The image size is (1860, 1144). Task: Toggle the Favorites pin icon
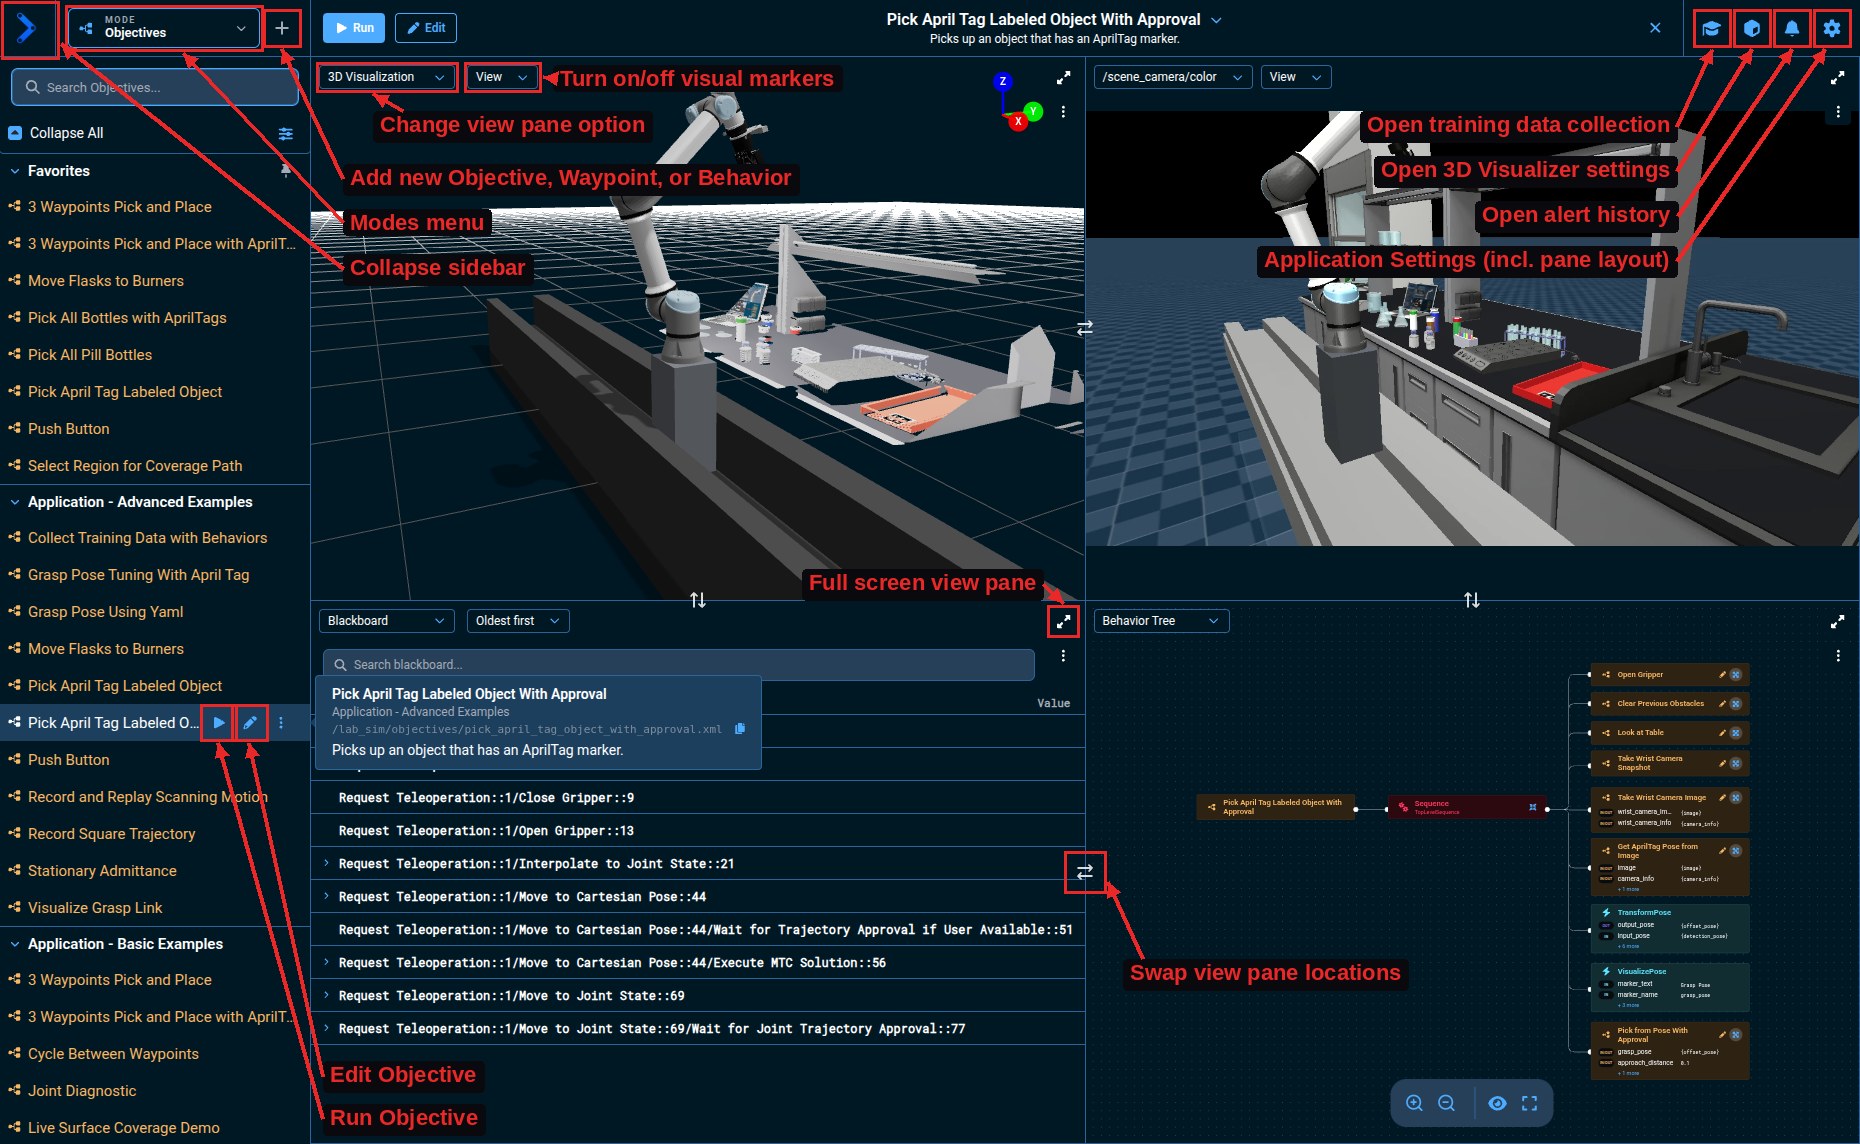coord(286,171)
